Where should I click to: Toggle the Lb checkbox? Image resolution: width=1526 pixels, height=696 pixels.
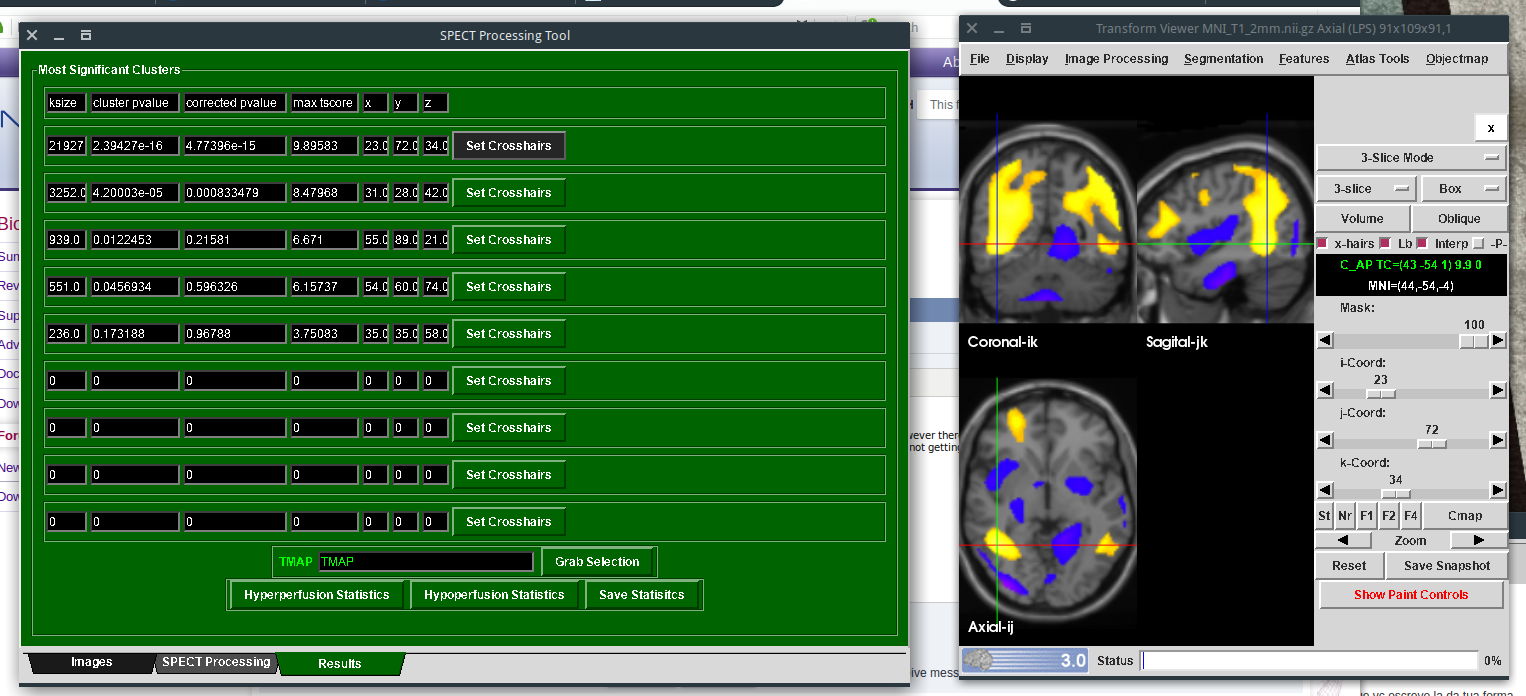coord(1386,244)
